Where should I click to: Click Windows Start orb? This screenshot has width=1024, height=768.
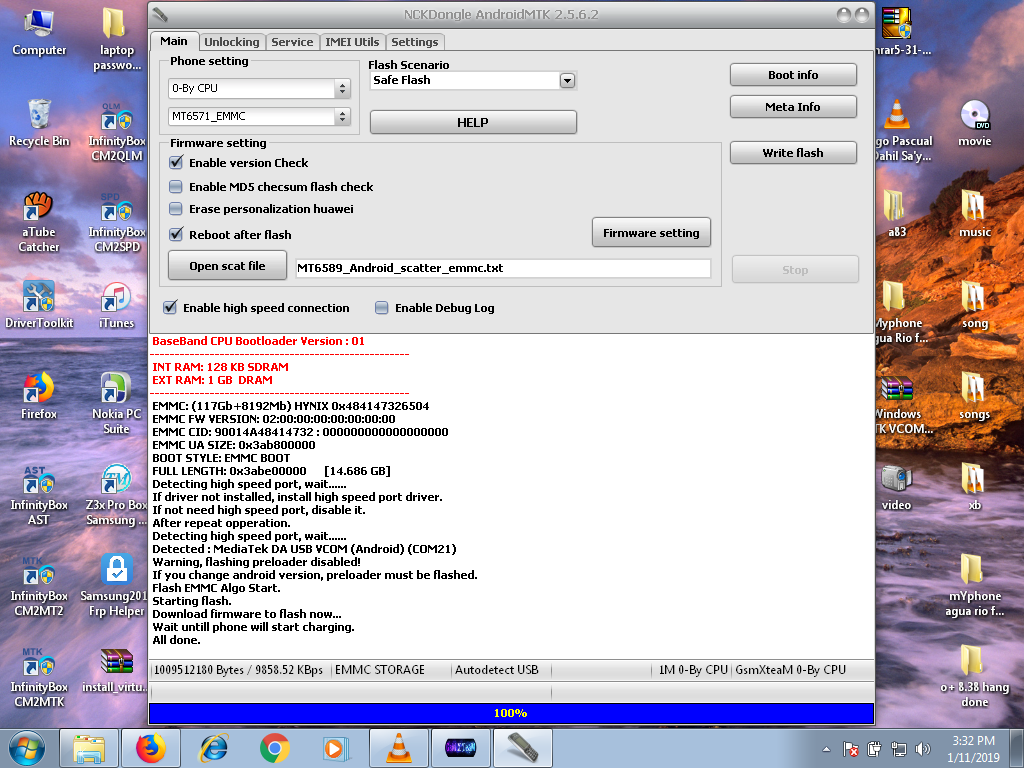tap(26, 748)
